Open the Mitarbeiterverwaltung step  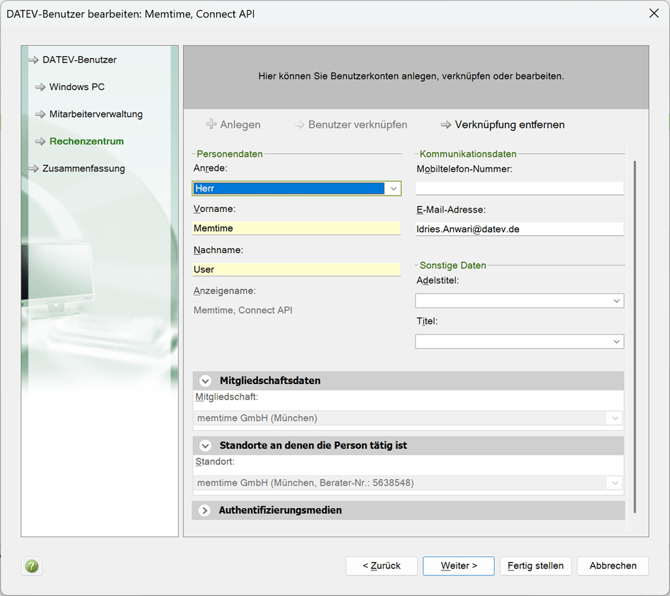pos(95,114)
